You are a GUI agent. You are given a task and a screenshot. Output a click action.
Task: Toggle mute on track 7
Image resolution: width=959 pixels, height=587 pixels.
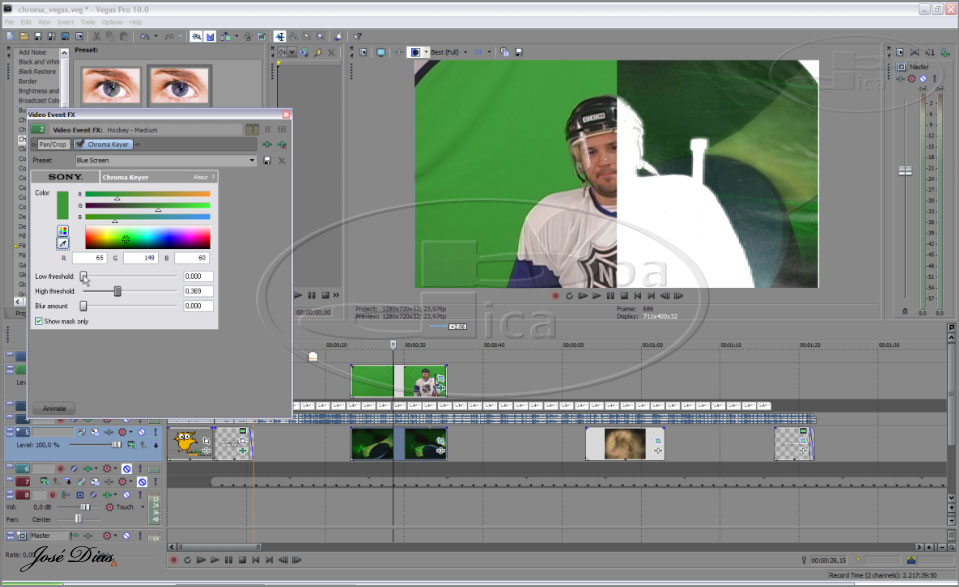coord(142,482)
